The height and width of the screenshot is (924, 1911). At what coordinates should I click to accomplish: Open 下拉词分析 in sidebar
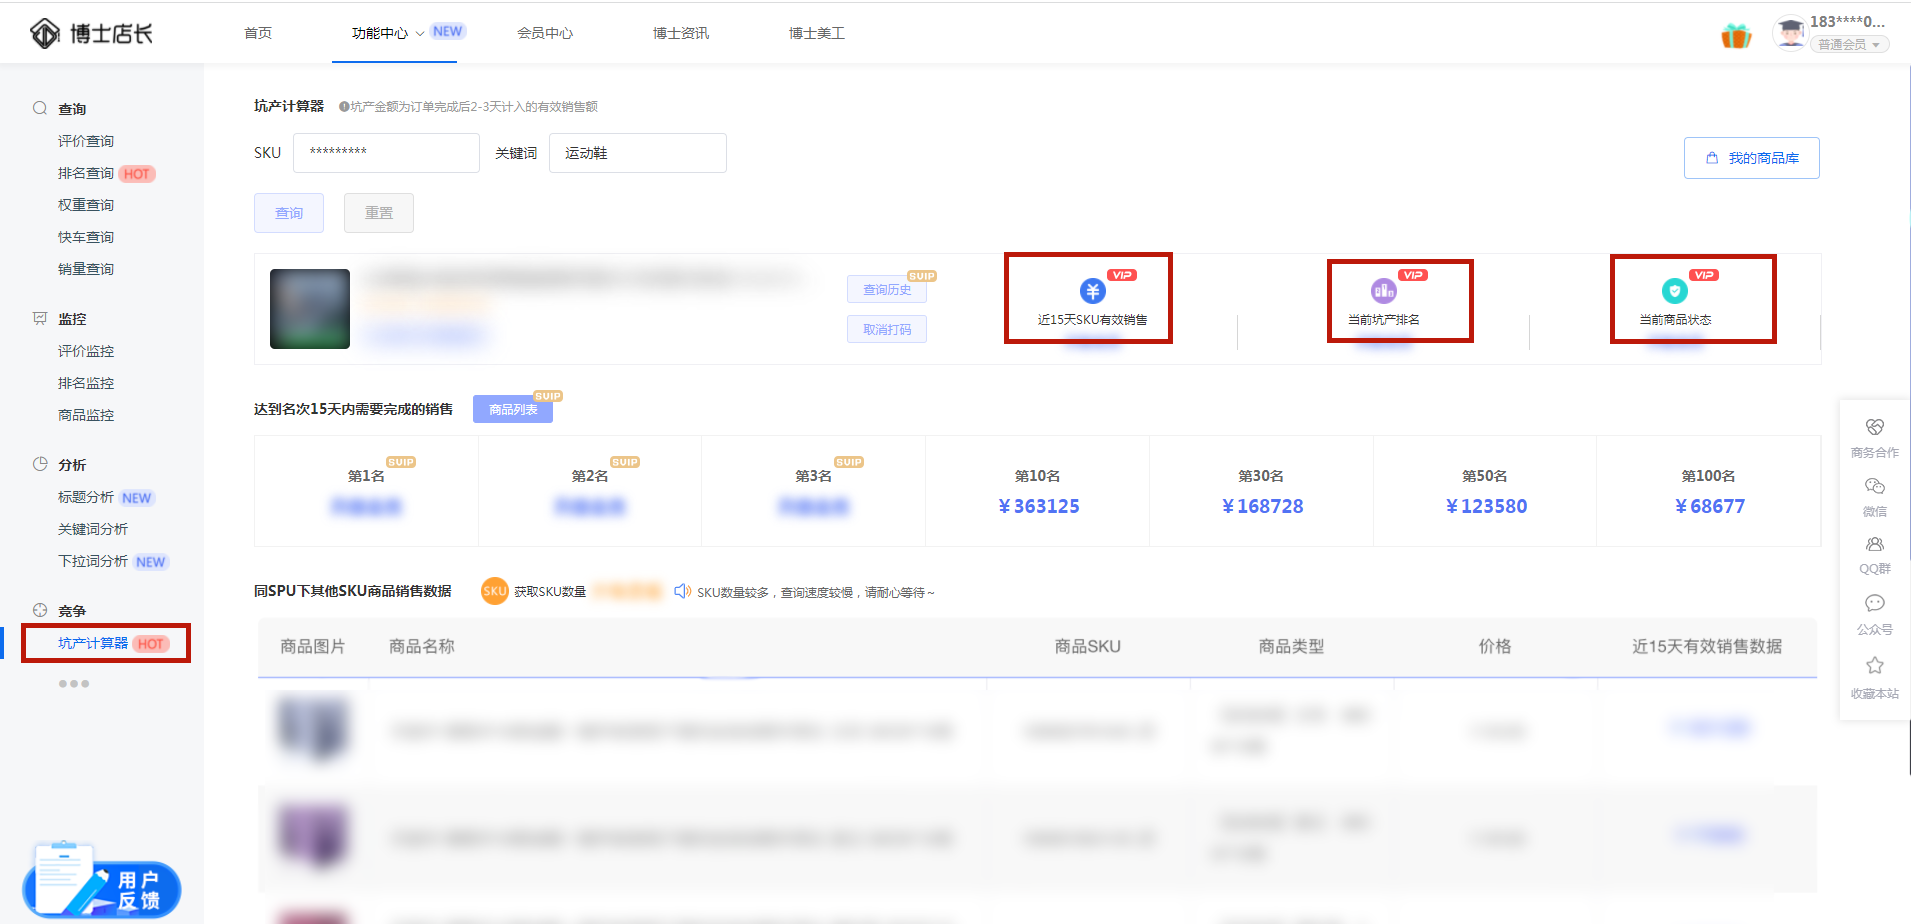[x=93, y=561]
